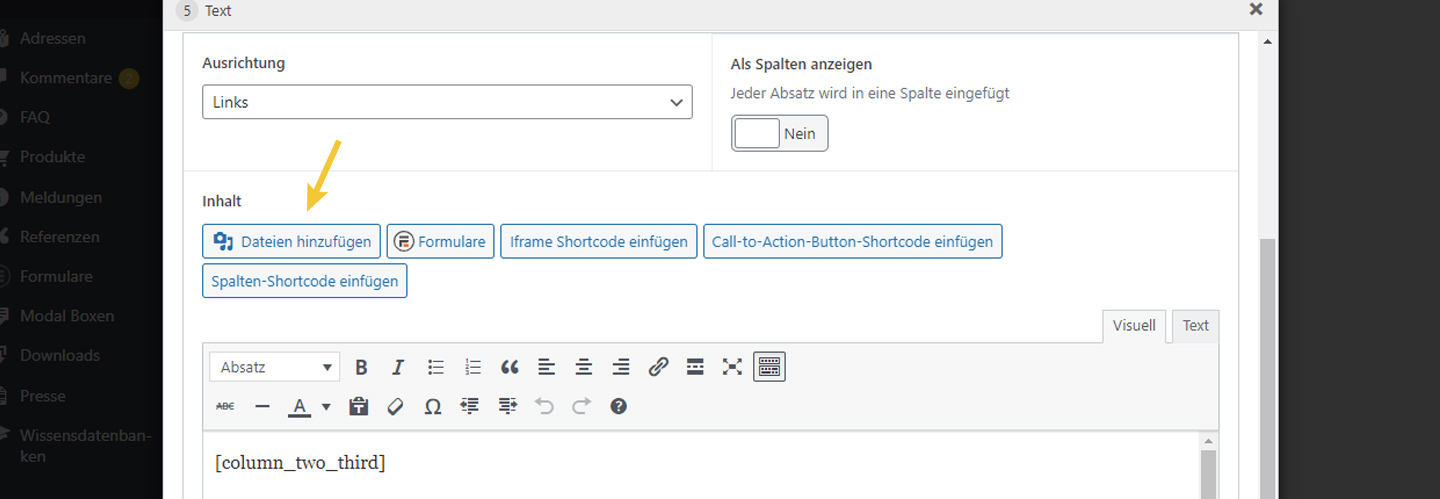The image size is (1440, 499).
Task: Apply the text color A swatch
Action: point(299,406)
